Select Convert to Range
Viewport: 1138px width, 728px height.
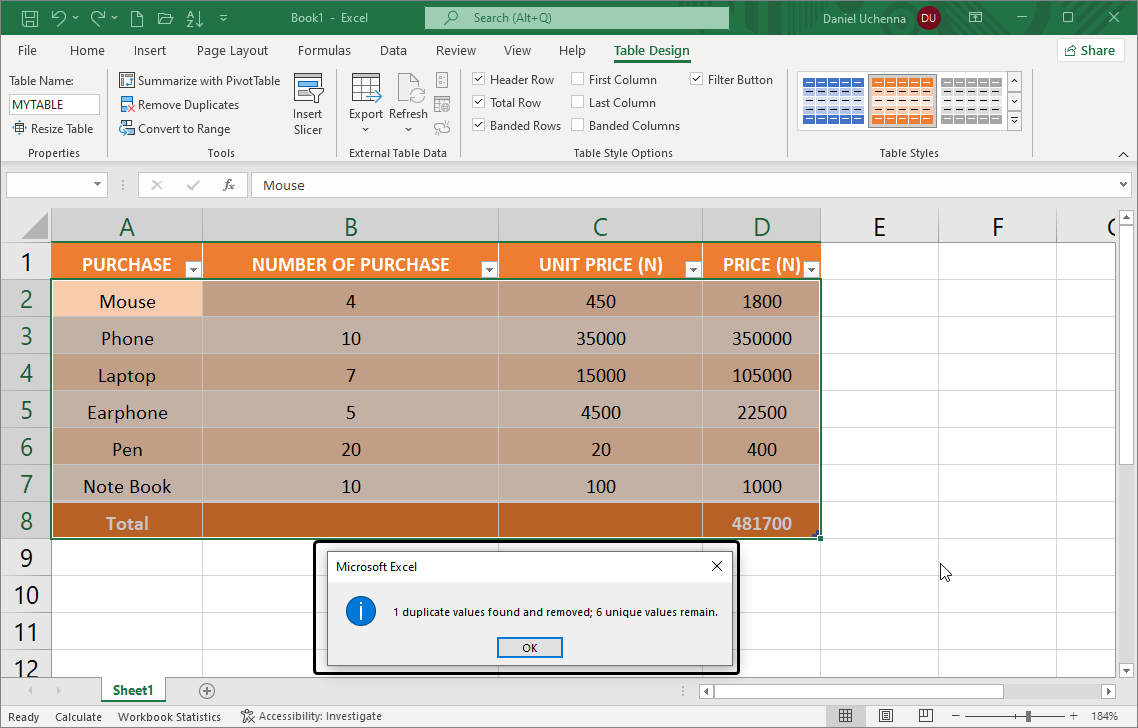tap(175, 128)
